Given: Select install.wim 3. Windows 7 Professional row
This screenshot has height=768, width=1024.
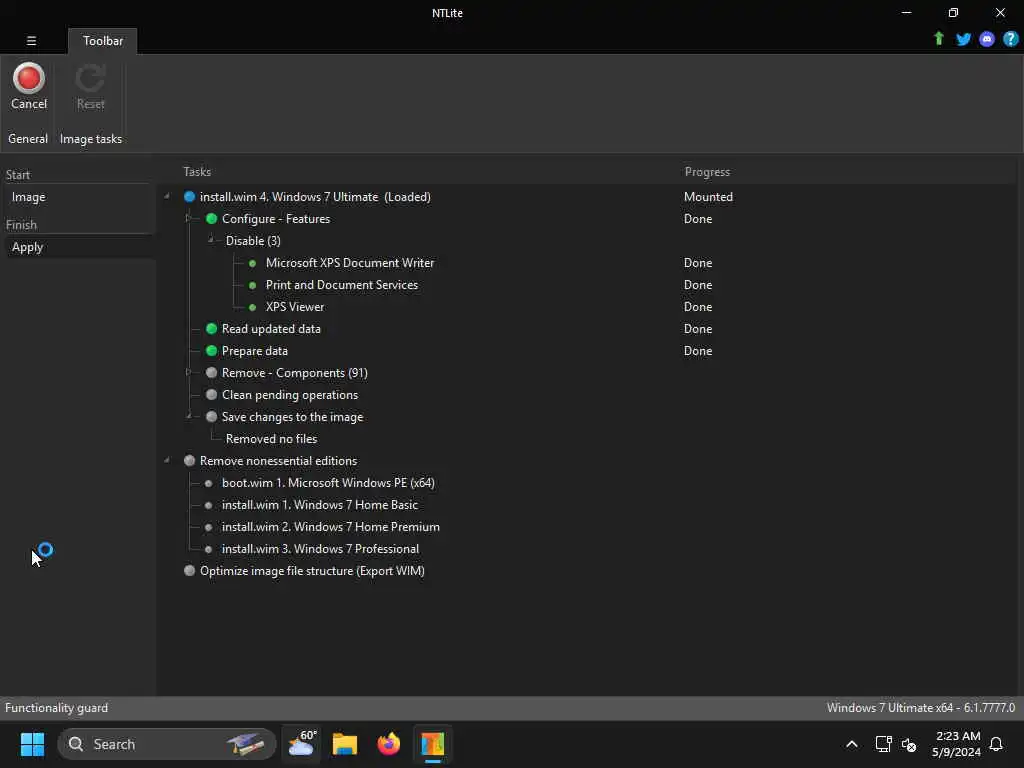Looking at the screenshot, I should (x=320, y=549).
